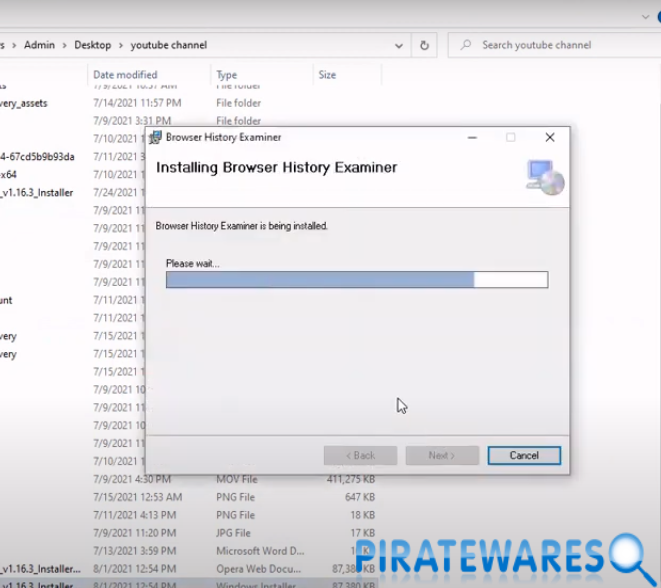
Task: Expand the chevron after Admin in breadcrumb
Action: [x=65, y=45]
